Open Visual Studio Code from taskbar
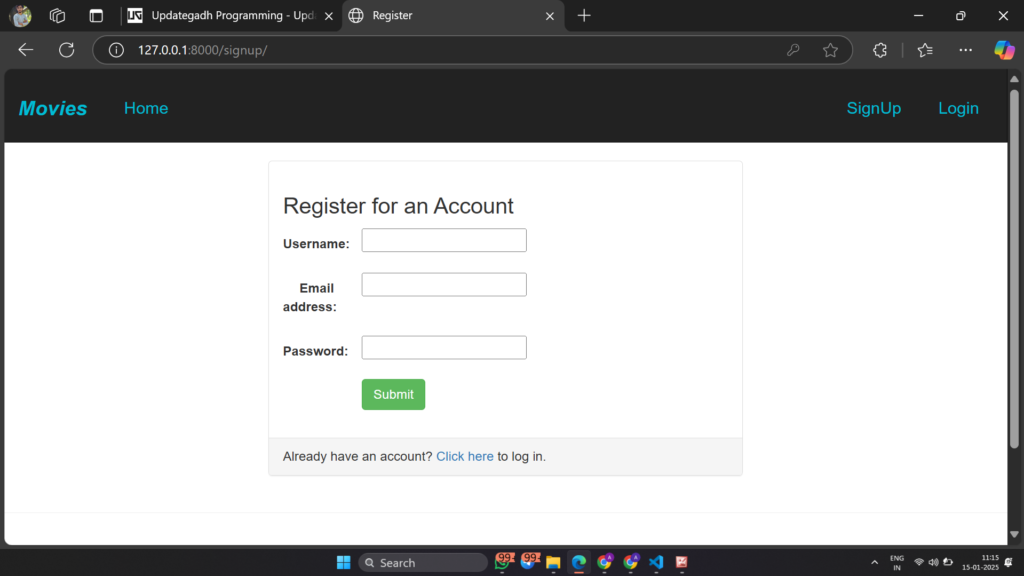Screen dimensions: 1024x576 pyautogui.click(x=656, y=562)
